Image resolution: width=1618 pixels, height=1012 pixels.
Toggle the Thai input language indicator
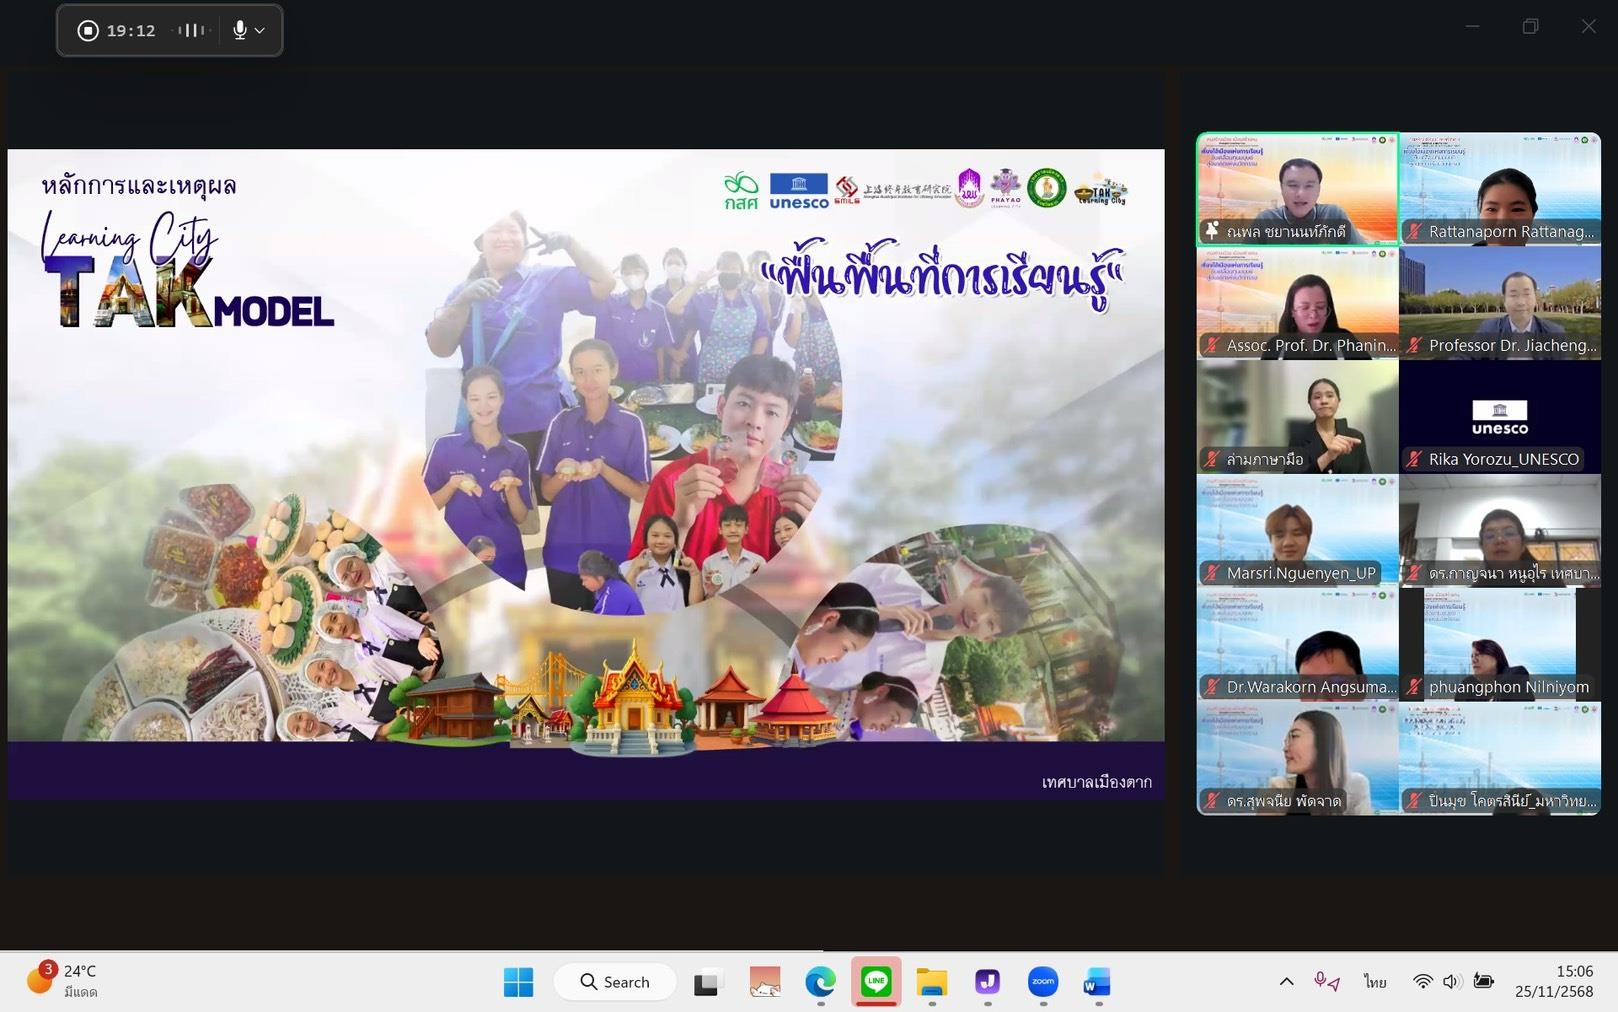coord(1375,982)
